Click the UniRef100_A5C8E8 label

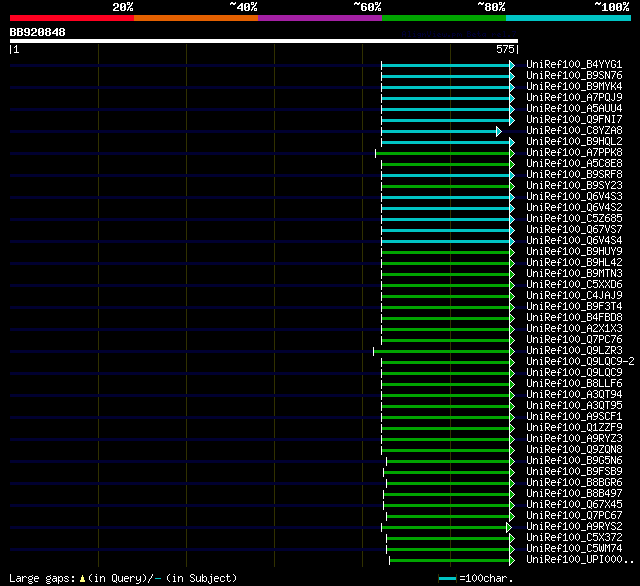[x=574, y=164]
